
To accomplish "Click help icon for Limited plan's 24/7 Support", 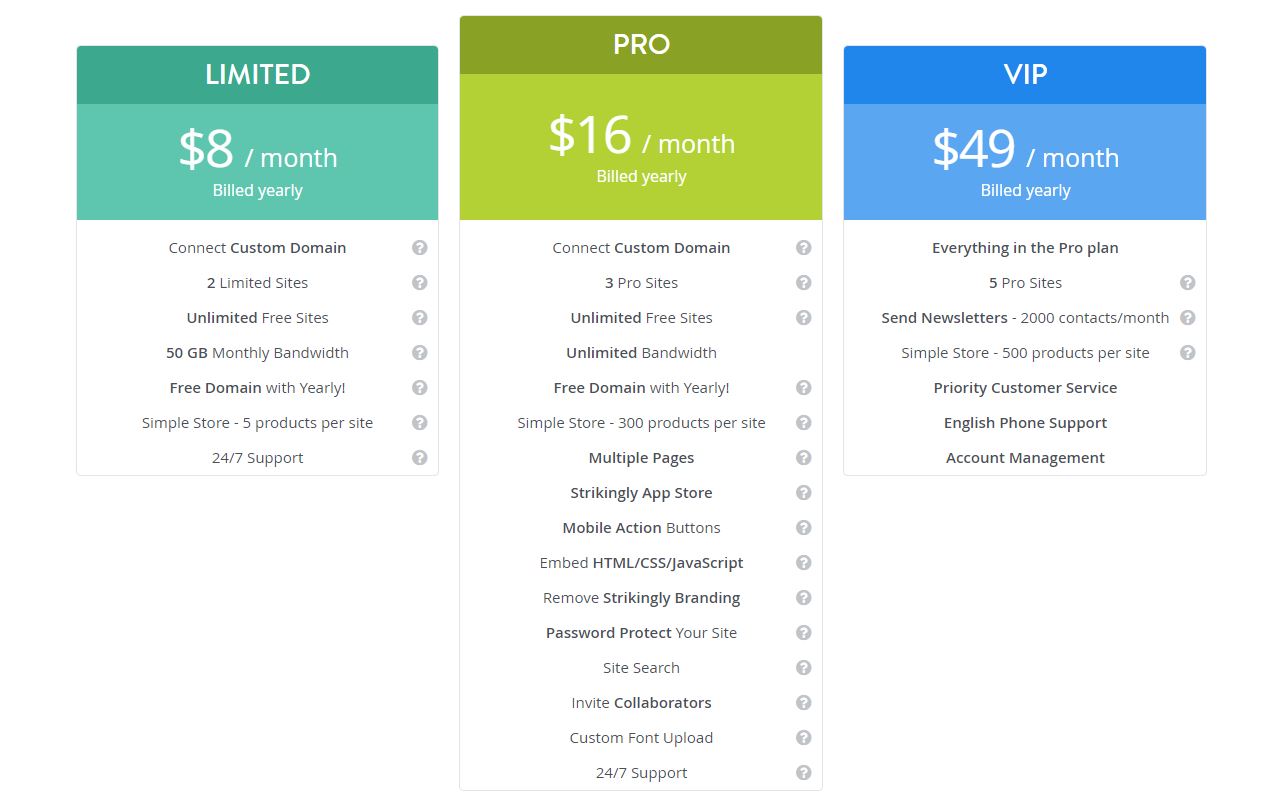I will coord(420,458).
